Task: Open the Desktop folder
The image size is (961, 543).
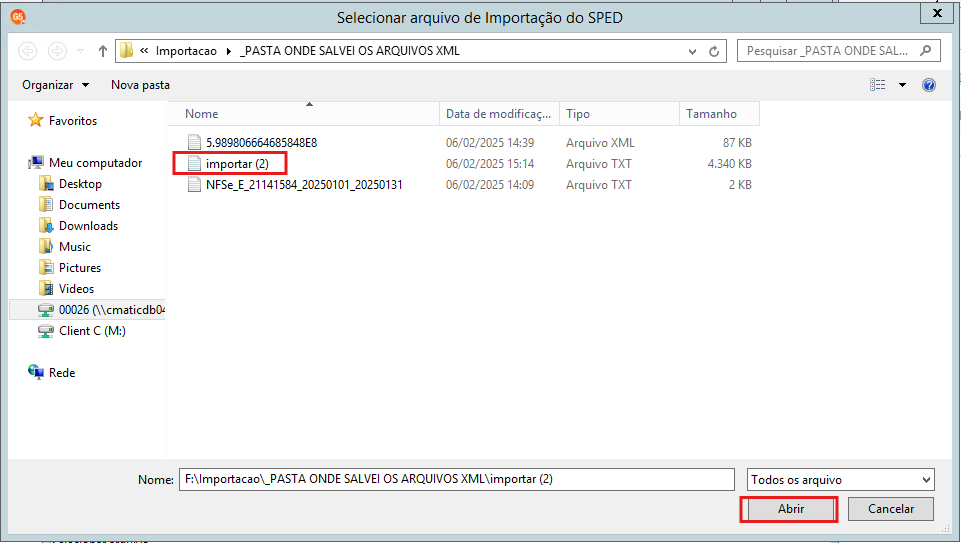Action: [80, 184]
